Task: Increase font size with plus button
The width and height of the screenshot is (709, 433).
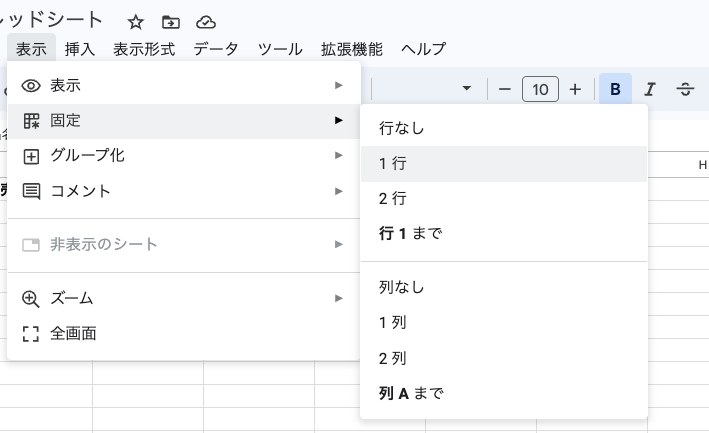Action: [575, 89]
